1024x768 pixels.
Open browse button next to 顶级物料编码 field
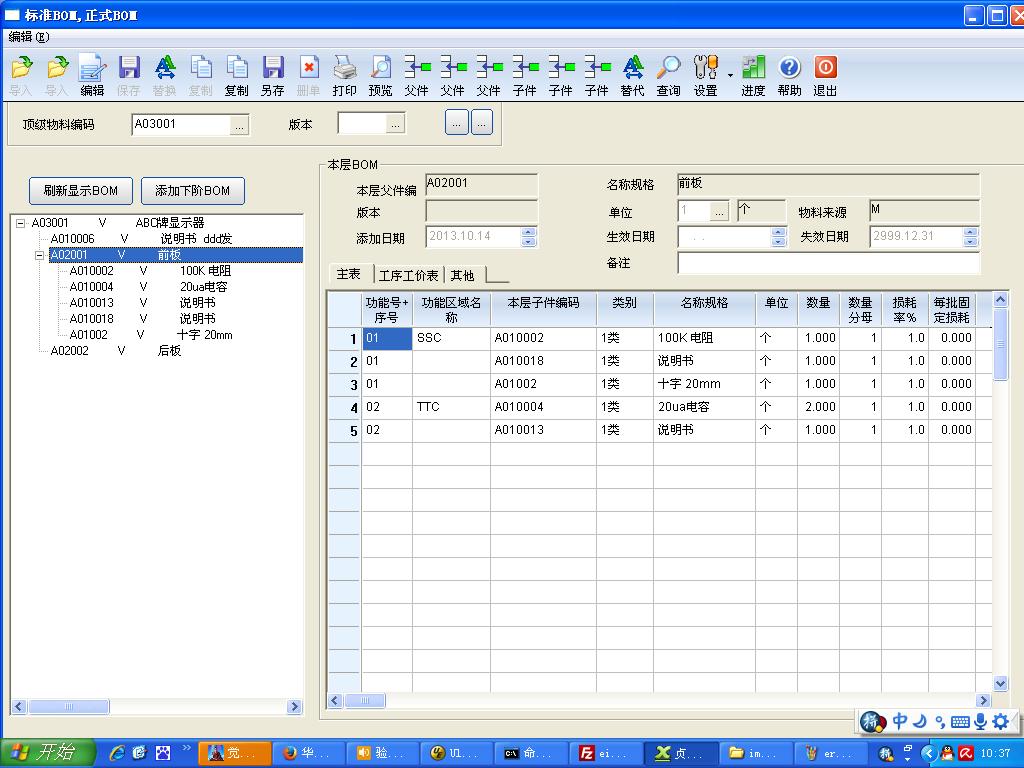pos(239,125)
